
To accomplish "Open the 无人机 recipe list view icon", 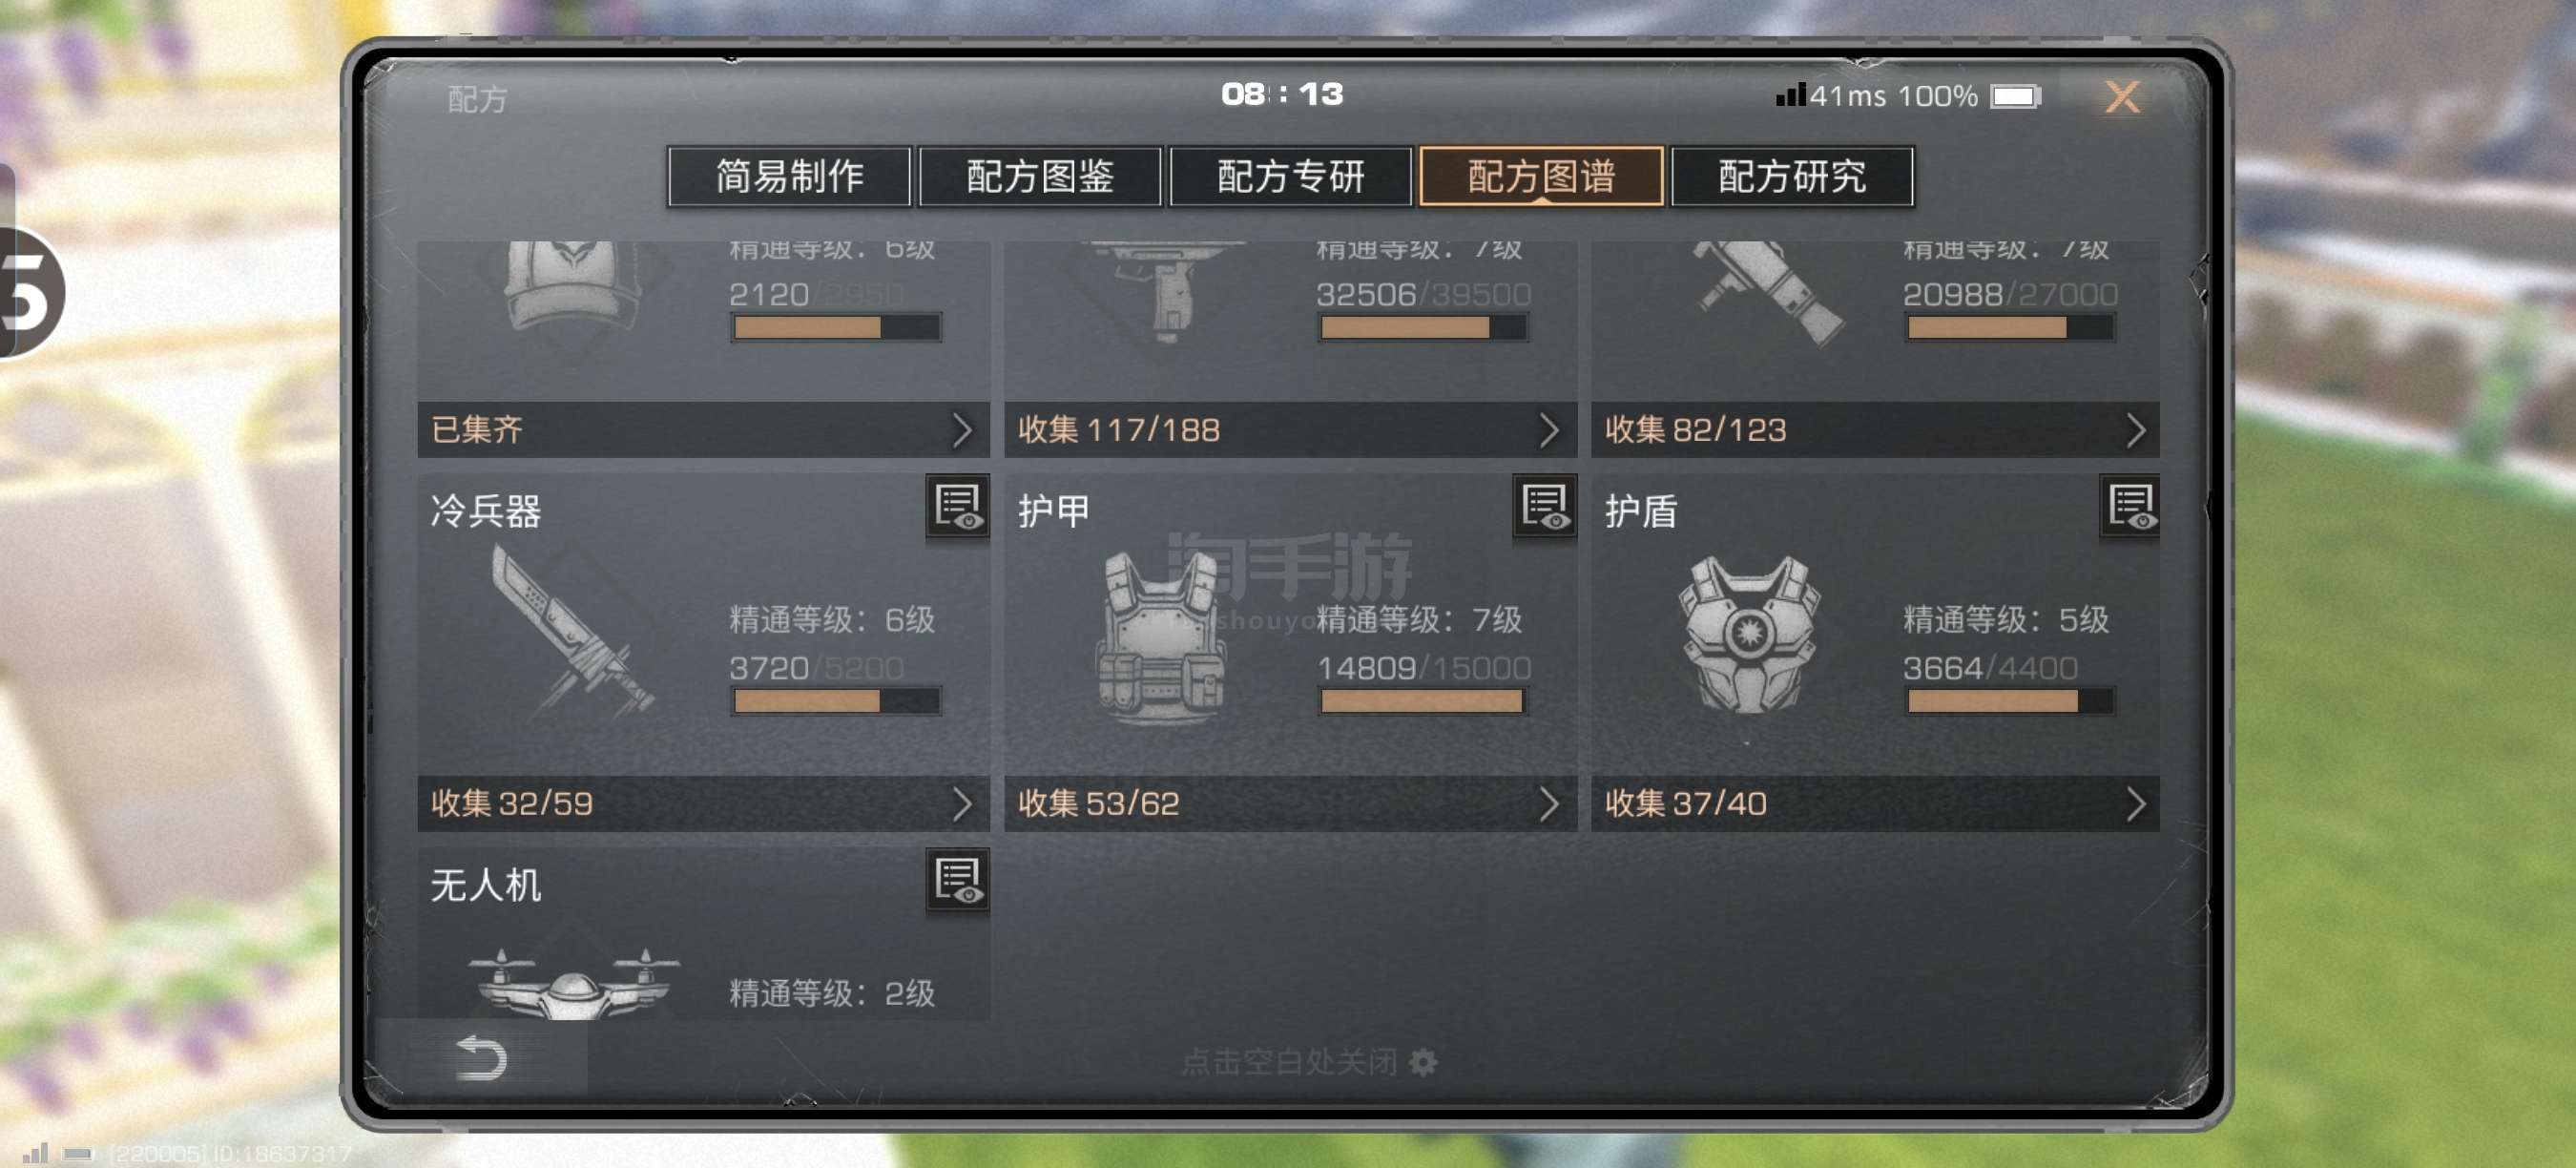I will (x=957, y=880).
